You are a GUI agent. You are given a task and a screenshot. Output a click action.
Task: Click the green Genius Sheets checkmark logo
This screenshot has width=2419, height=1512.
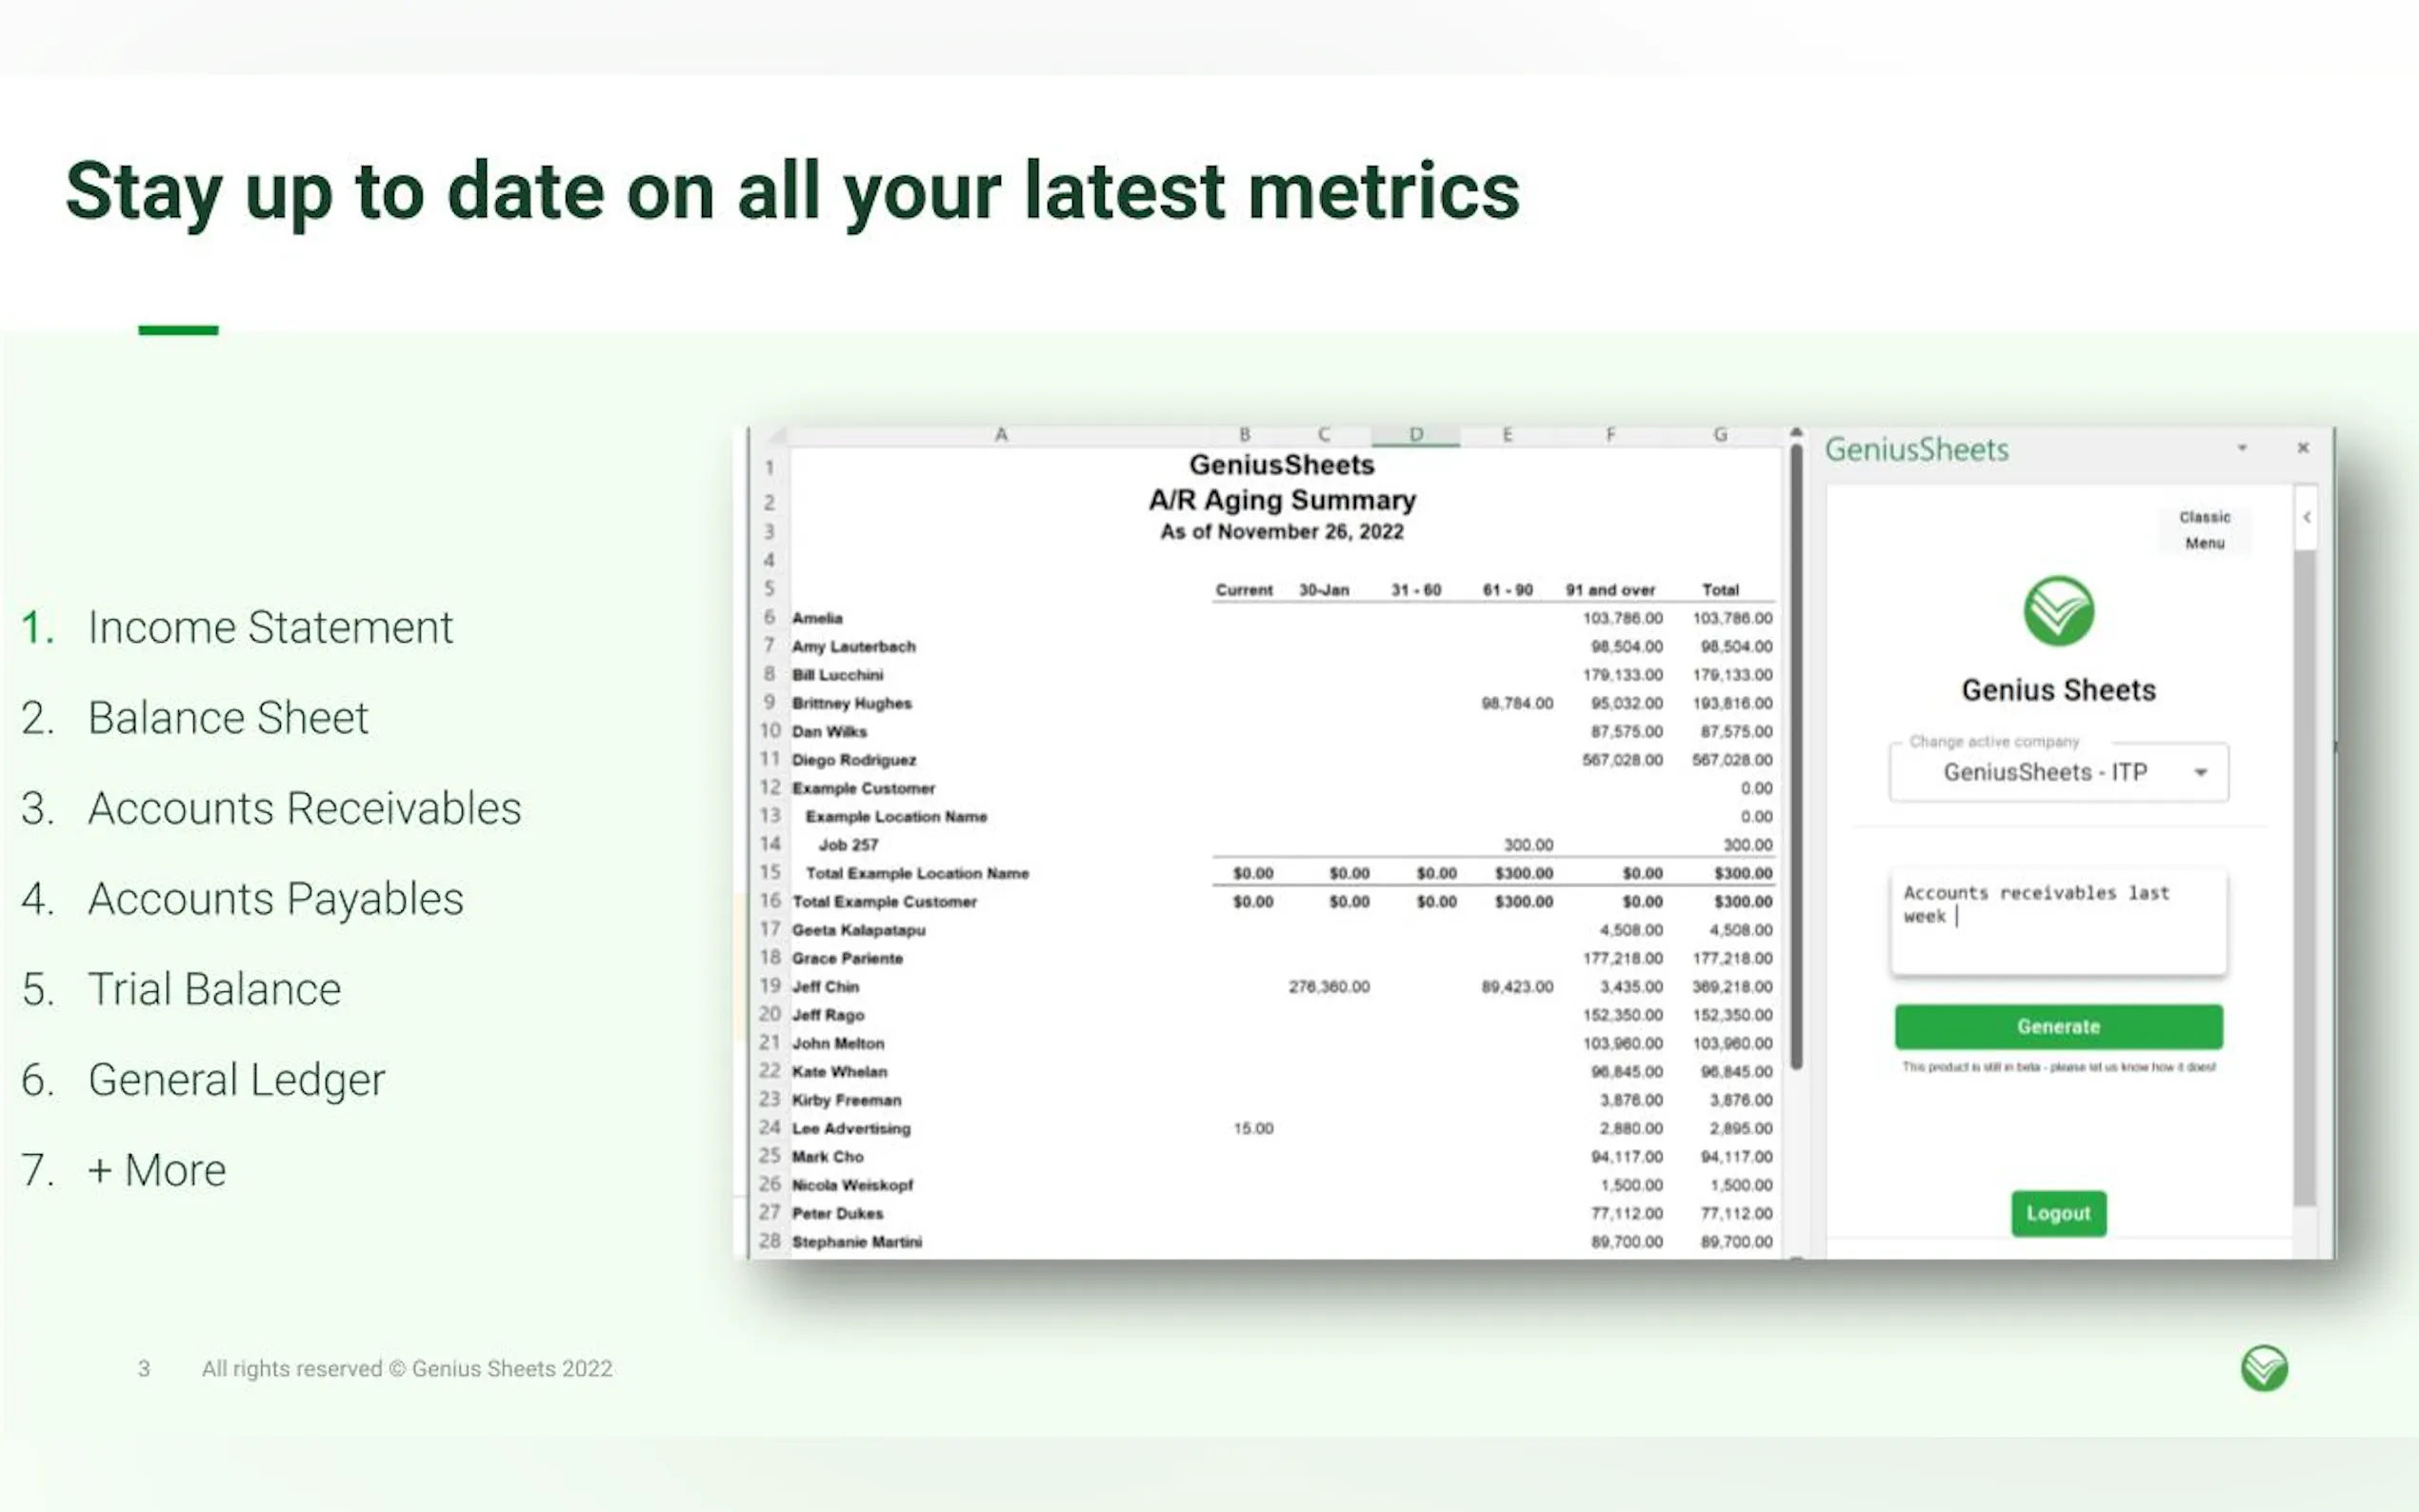click(2058, 611)
